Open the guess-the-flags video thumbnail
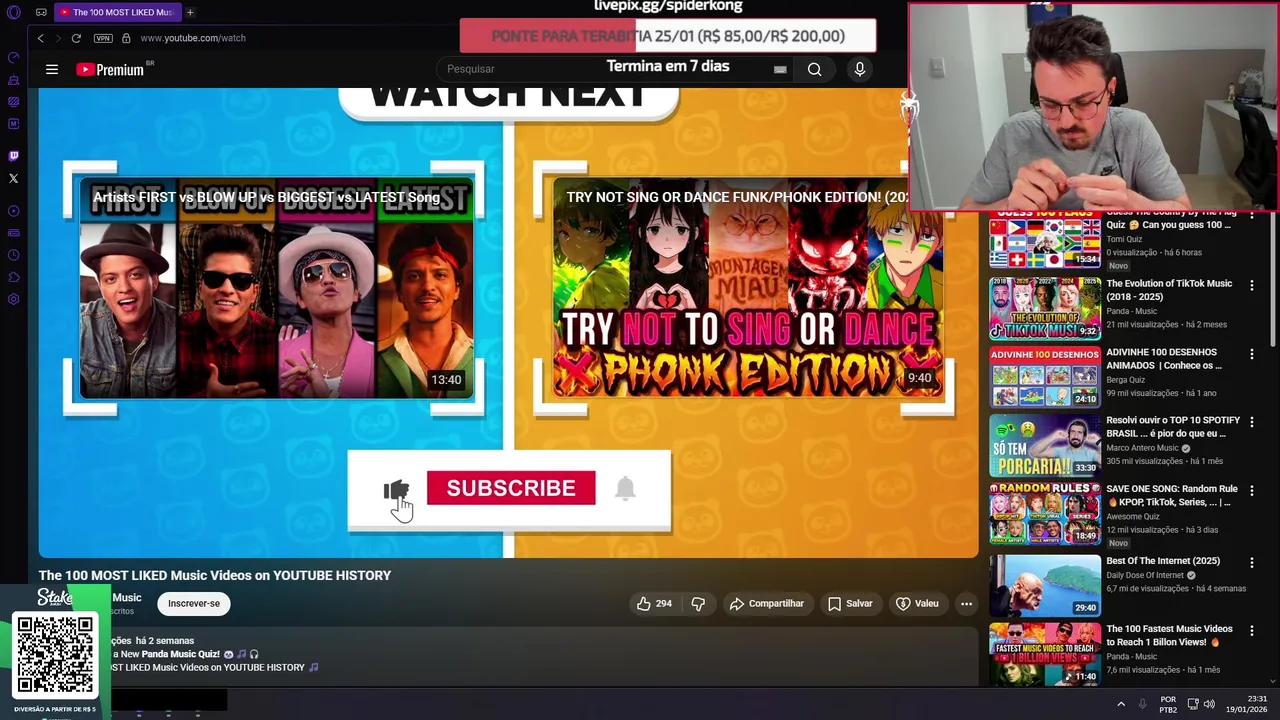 click(x=1045, y=240)
